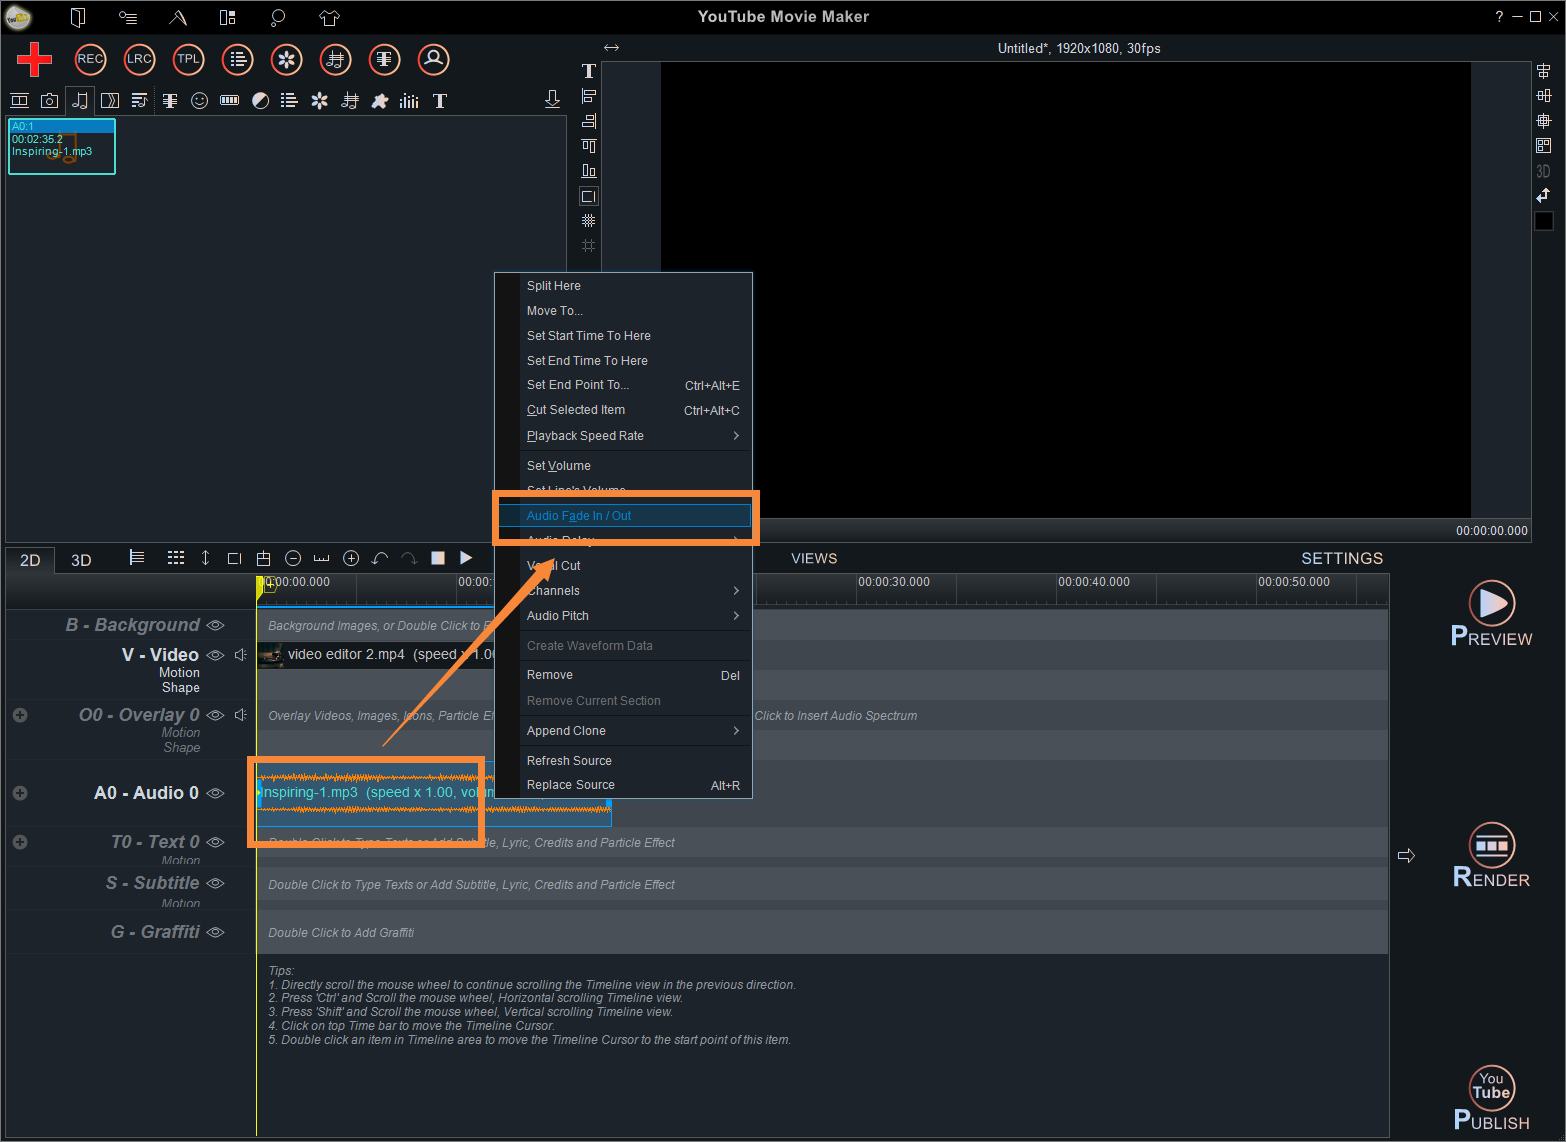
Task: Open the REC recording tool
Action: coord(90,59)
